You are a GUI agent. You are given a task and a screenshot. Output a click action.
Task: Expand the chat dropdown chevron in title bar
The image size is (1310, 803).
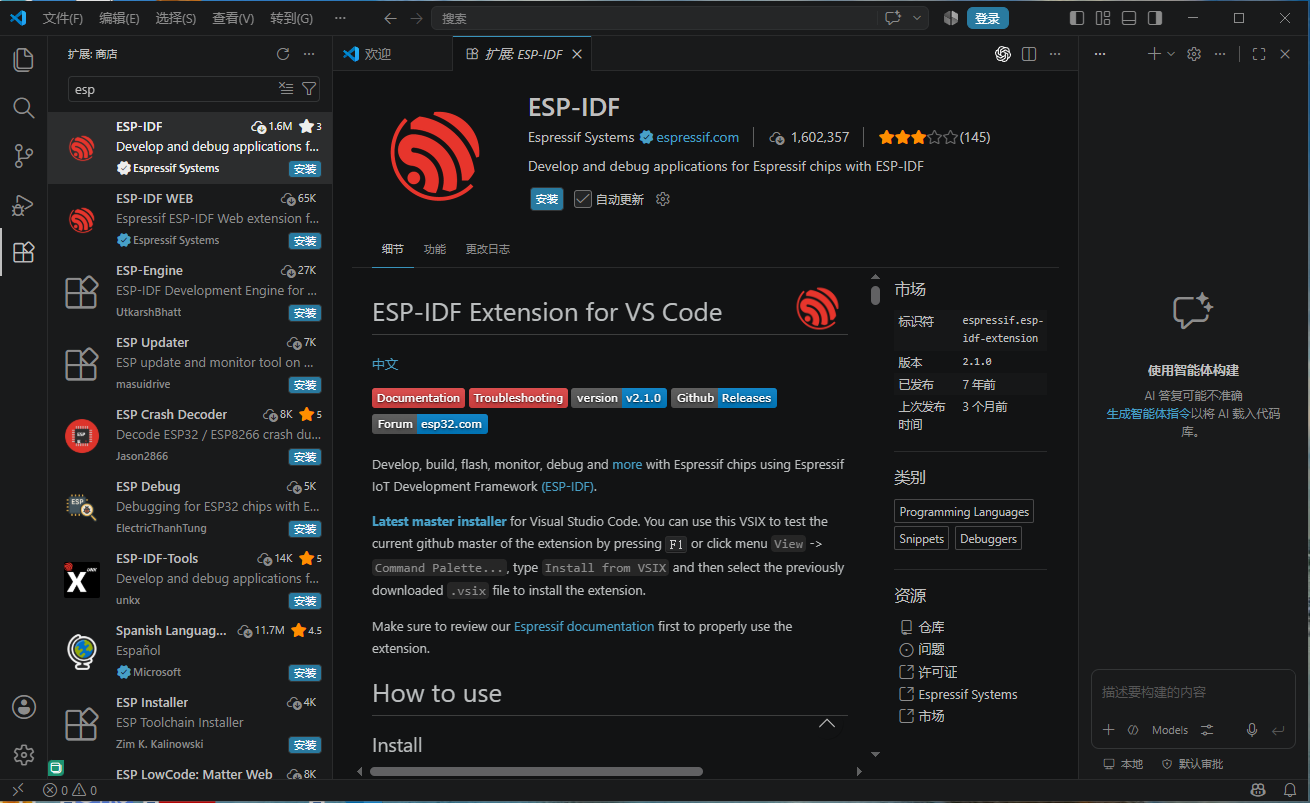[917, 18]
